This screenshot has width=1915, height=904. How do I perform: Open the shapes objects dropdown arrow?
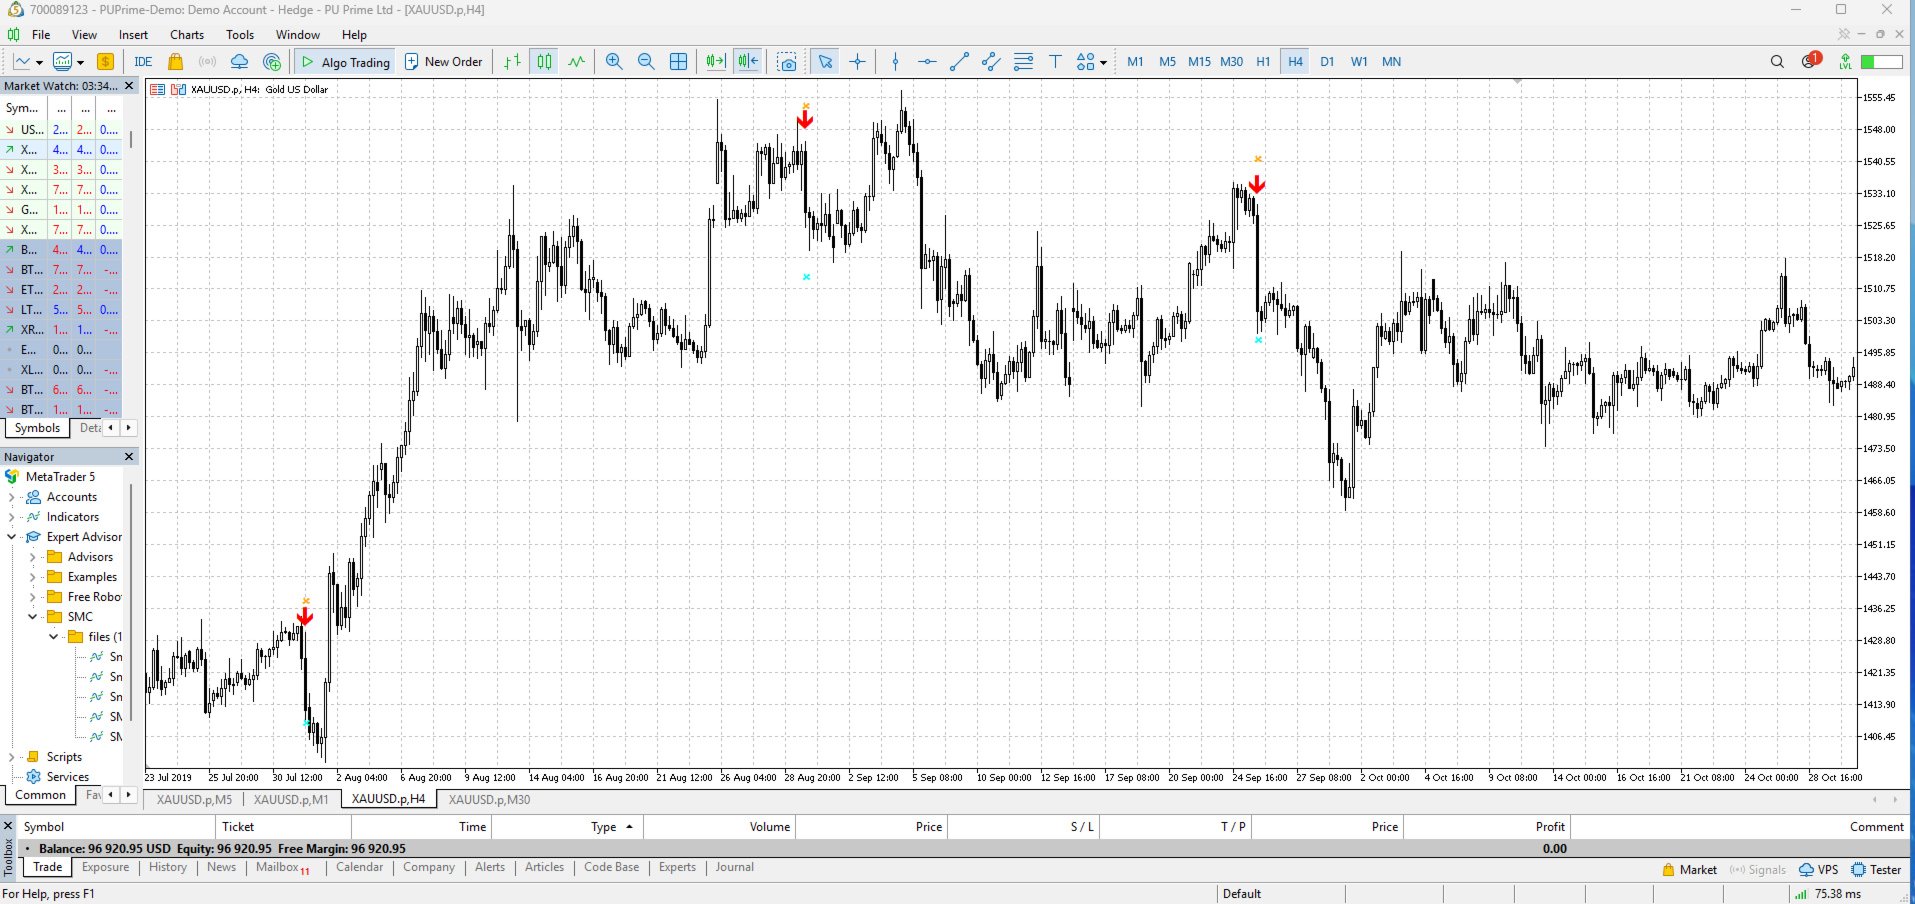(1103, 62)
